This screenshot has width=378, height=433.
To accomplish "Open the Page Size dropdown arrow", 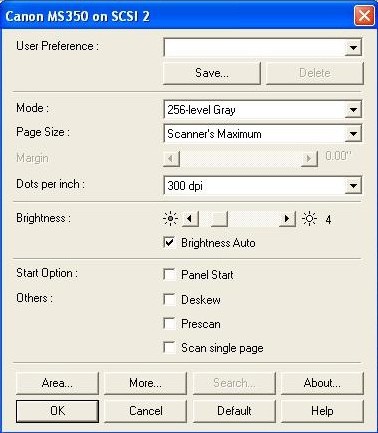I will (x=353, y=134).
